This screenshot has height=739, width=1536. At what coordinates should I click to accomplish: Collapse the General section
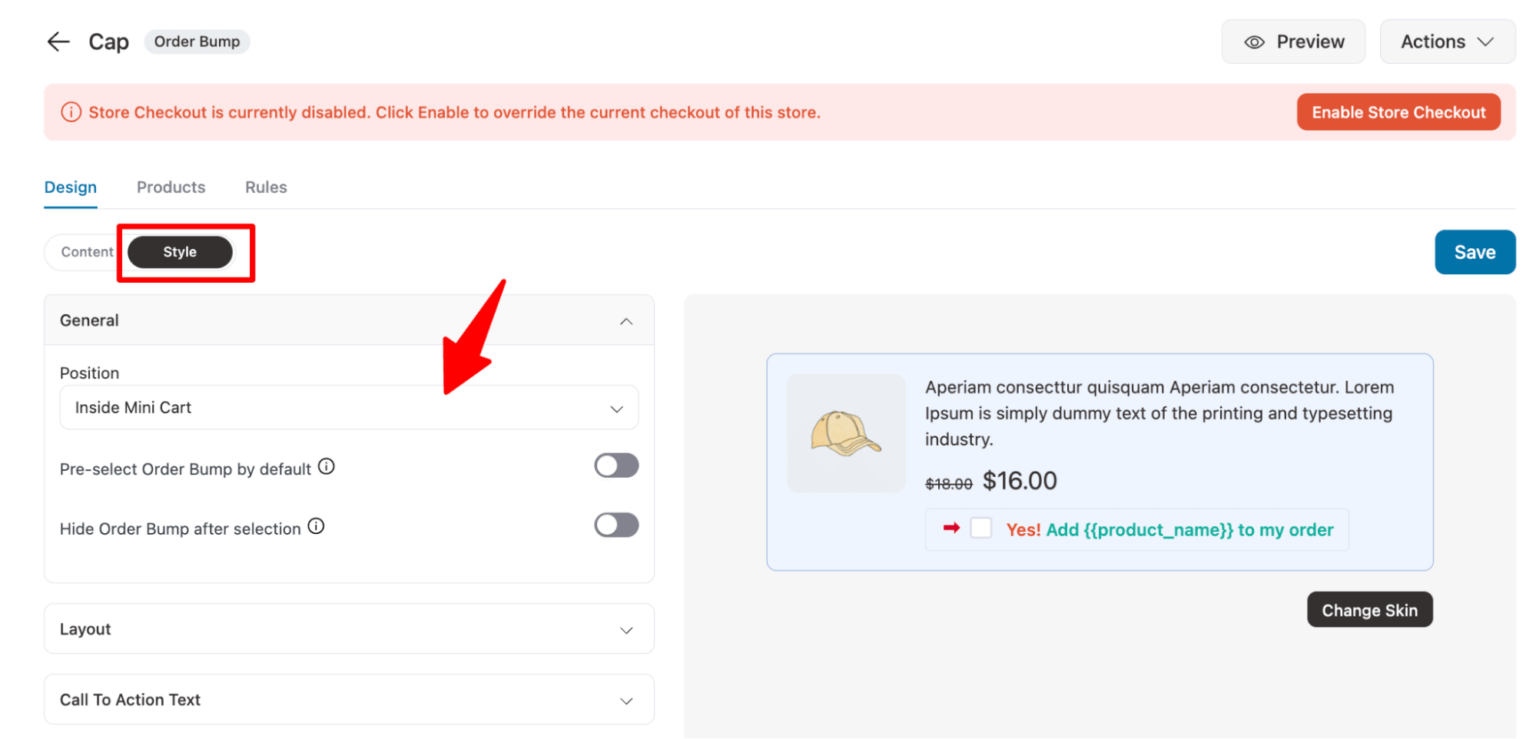[x=626, y=320]
